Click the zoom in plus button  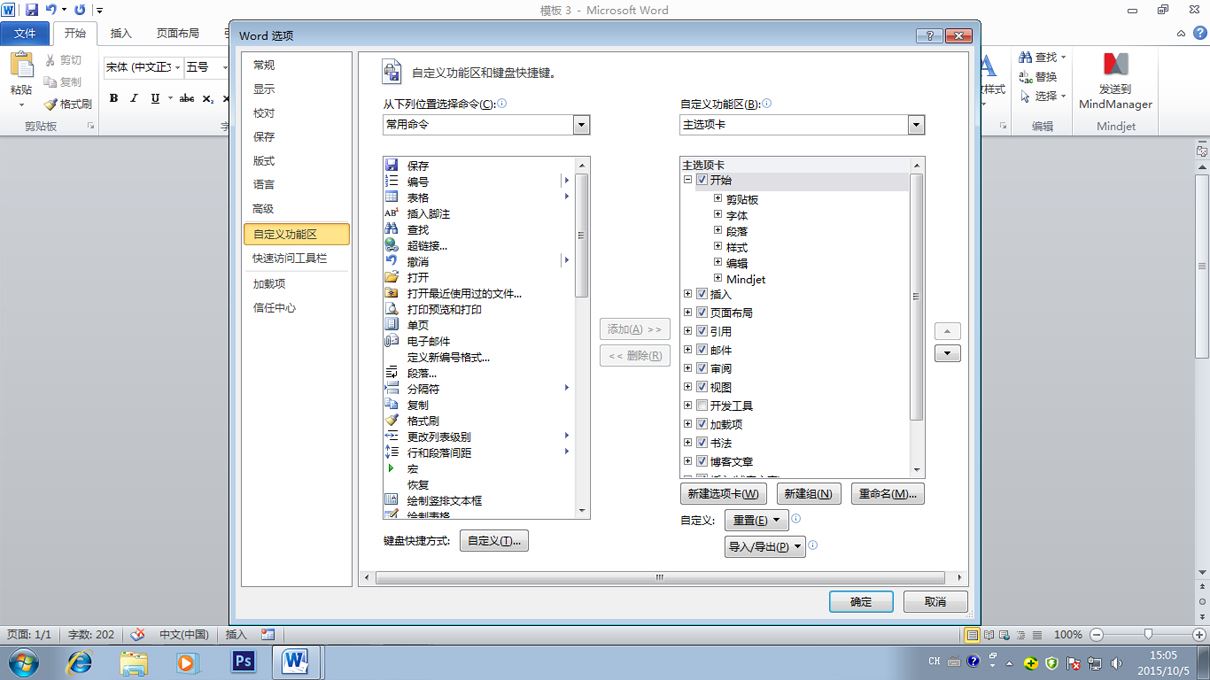click(1199, 634)
